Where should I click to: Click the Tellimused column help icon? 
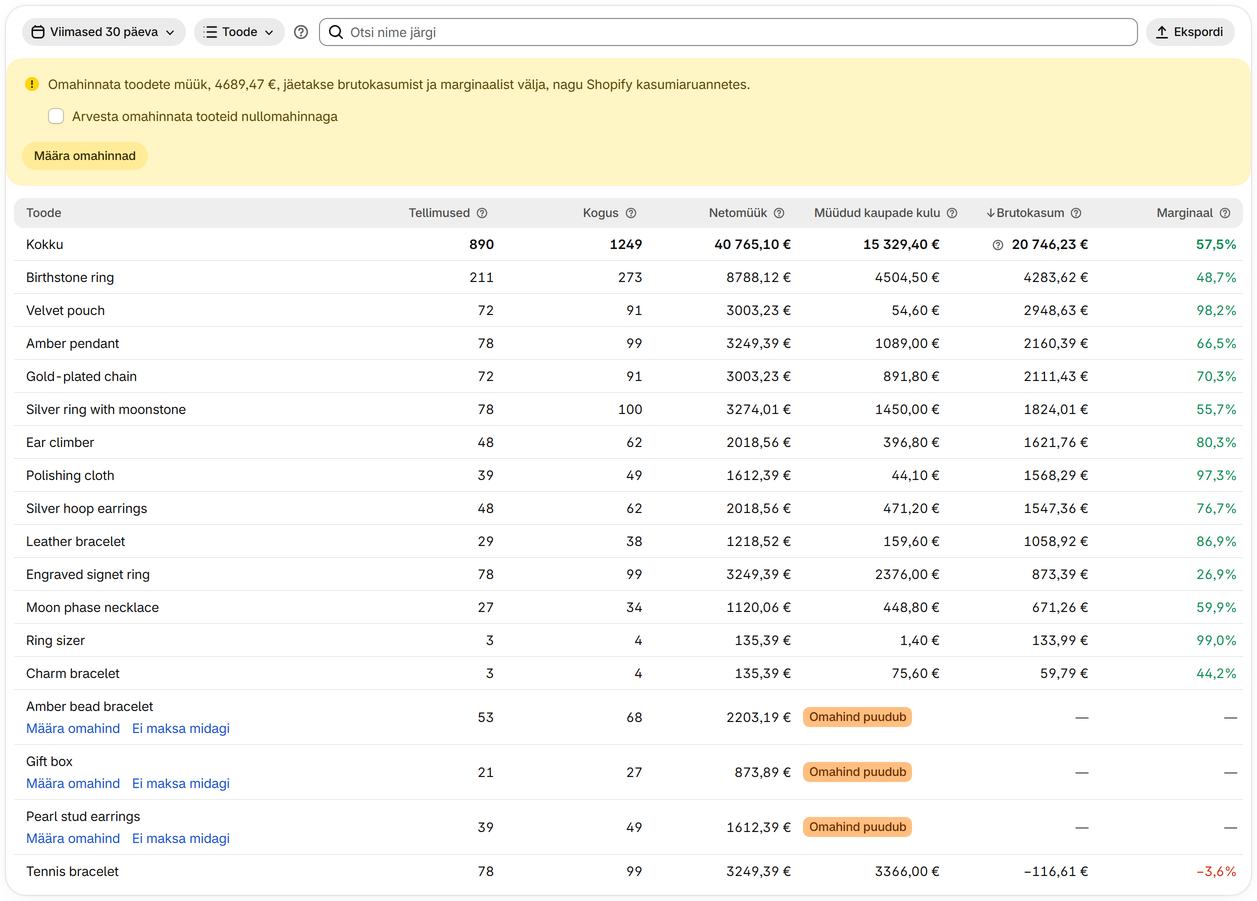pyautogui.click(x=482, y=213)
